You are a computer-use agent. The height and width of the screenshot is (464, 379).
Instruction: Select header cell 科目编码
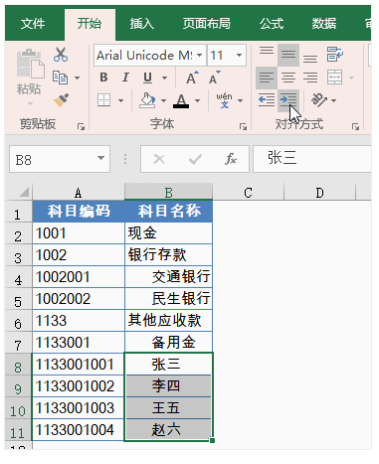click(x=78, y=211)
